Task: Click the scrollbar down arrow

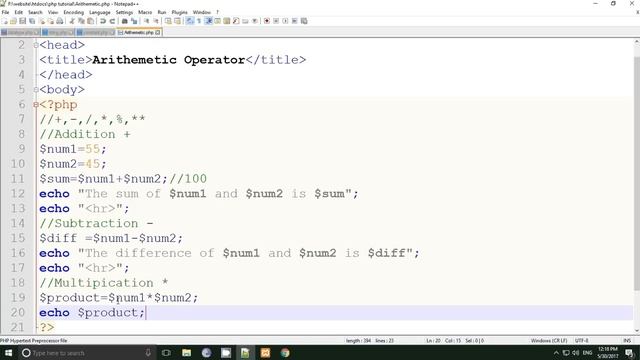Action: click(x=636, y=331)
